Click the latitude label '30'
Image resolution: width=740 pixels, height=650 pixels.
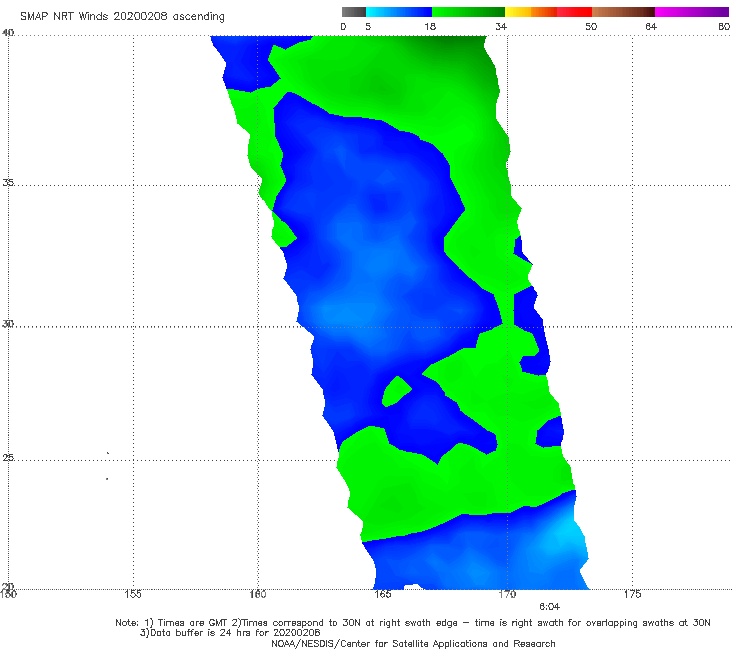[8, 324]
